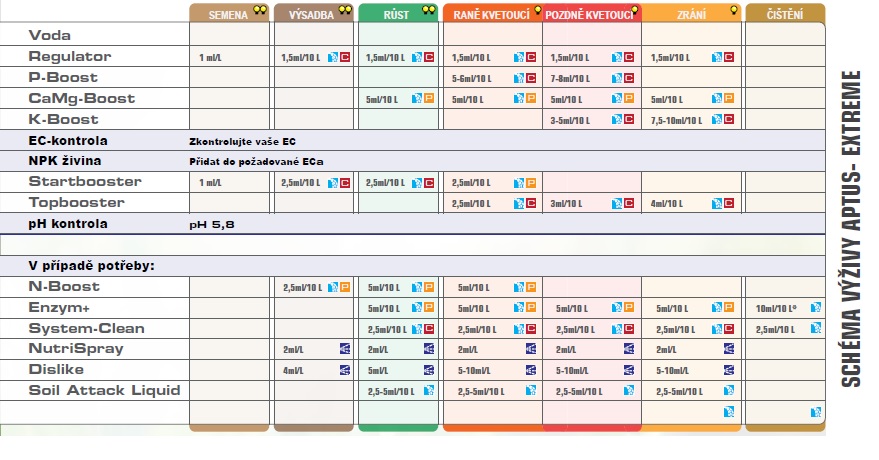This screenshot has width=879, height=460.
Task: Click the Soil Attack Liquid row label
Action: point(104,391)
